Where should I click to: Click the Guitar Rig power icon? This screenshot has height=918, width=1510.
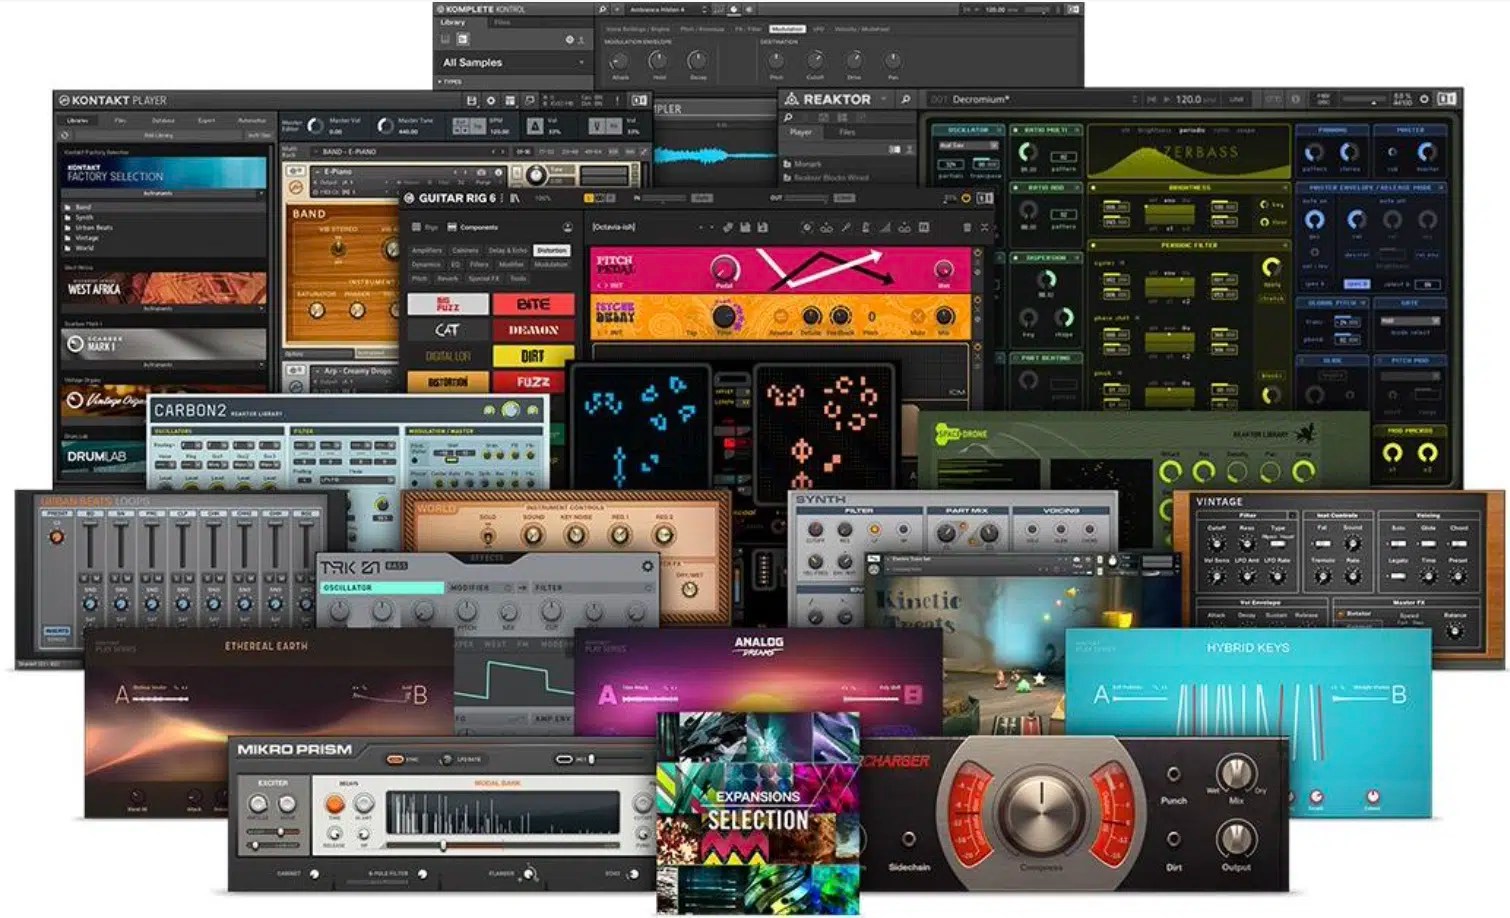pos(966,198)
